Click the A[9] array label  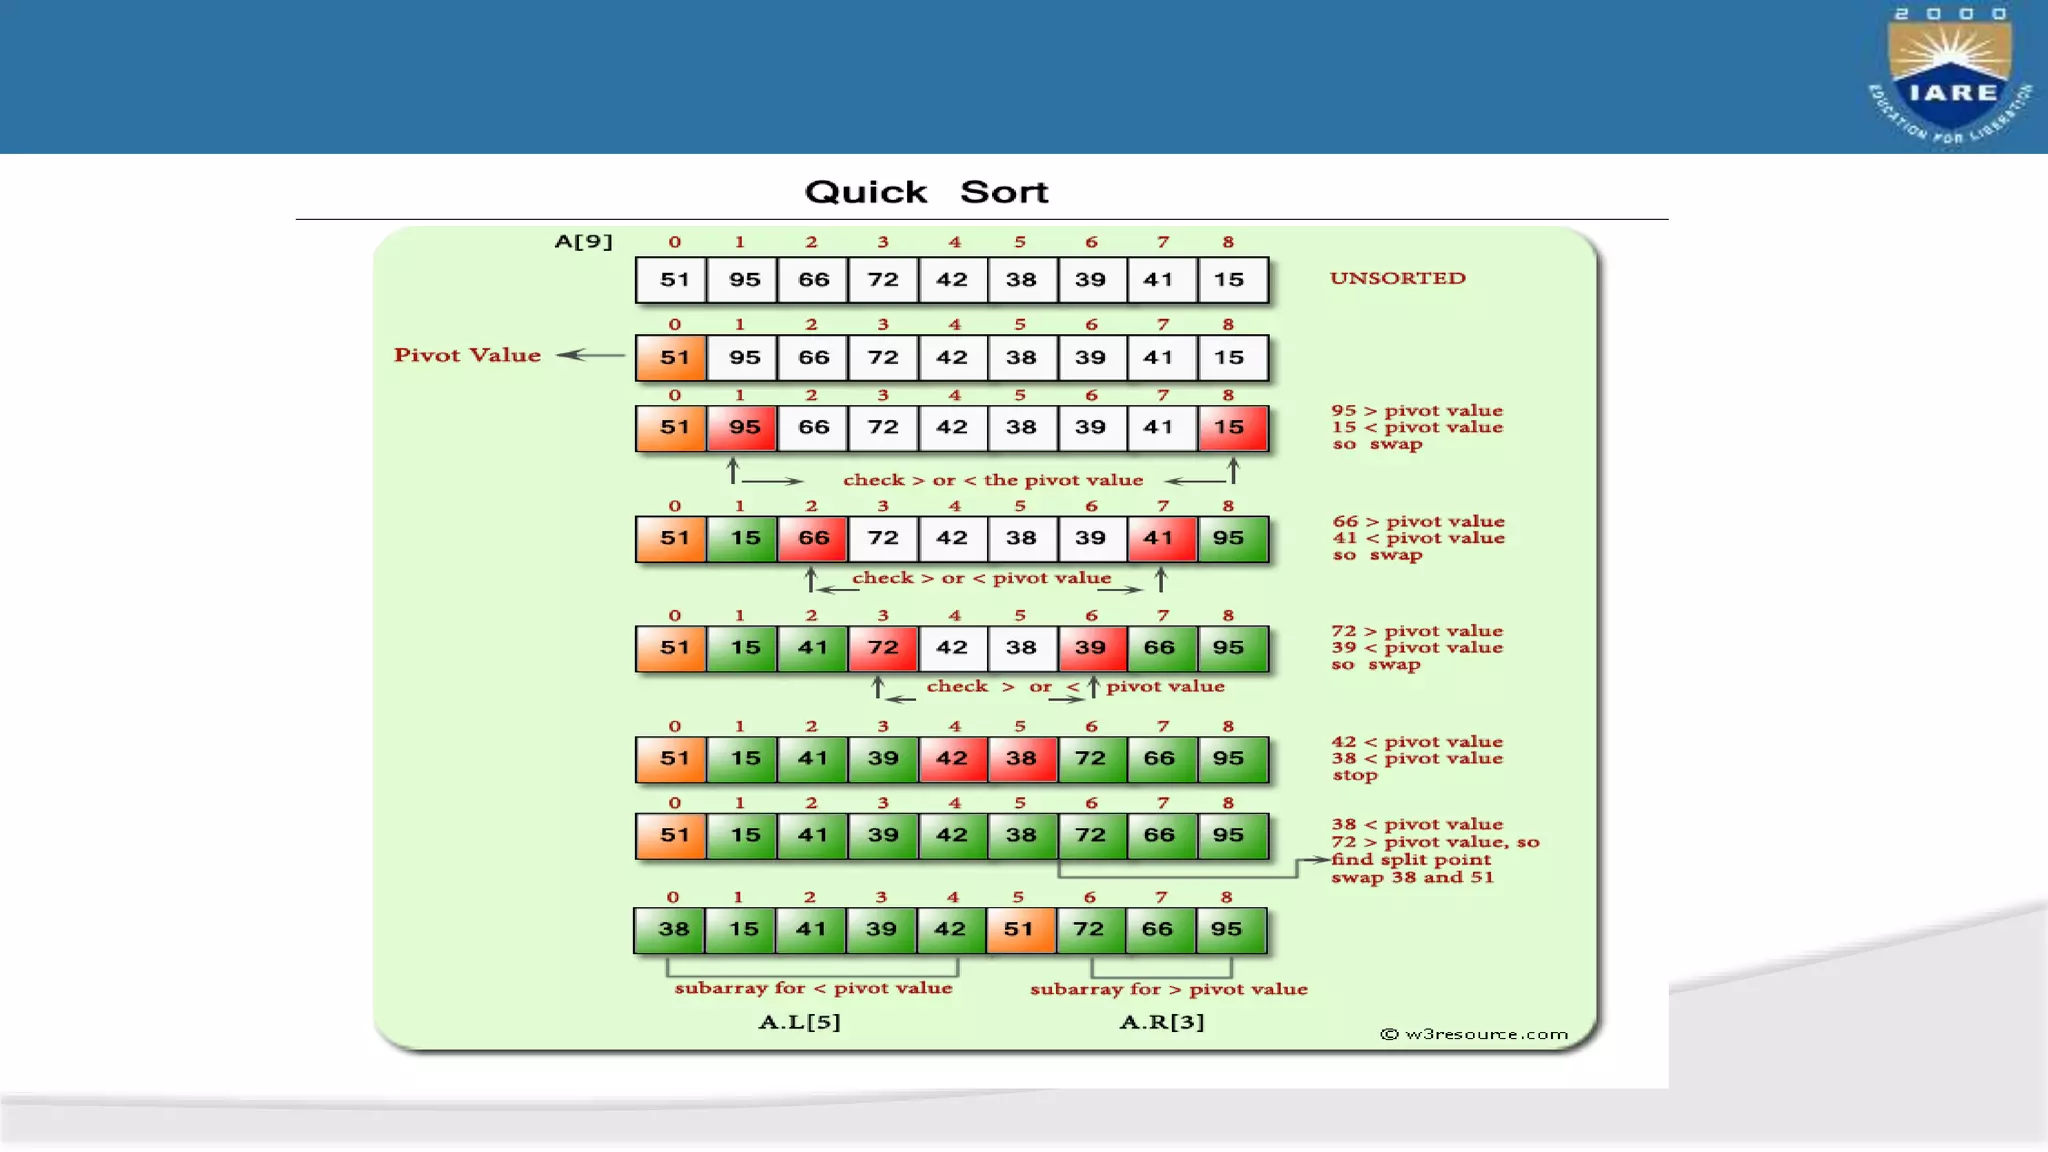click(x=583, y=241)
